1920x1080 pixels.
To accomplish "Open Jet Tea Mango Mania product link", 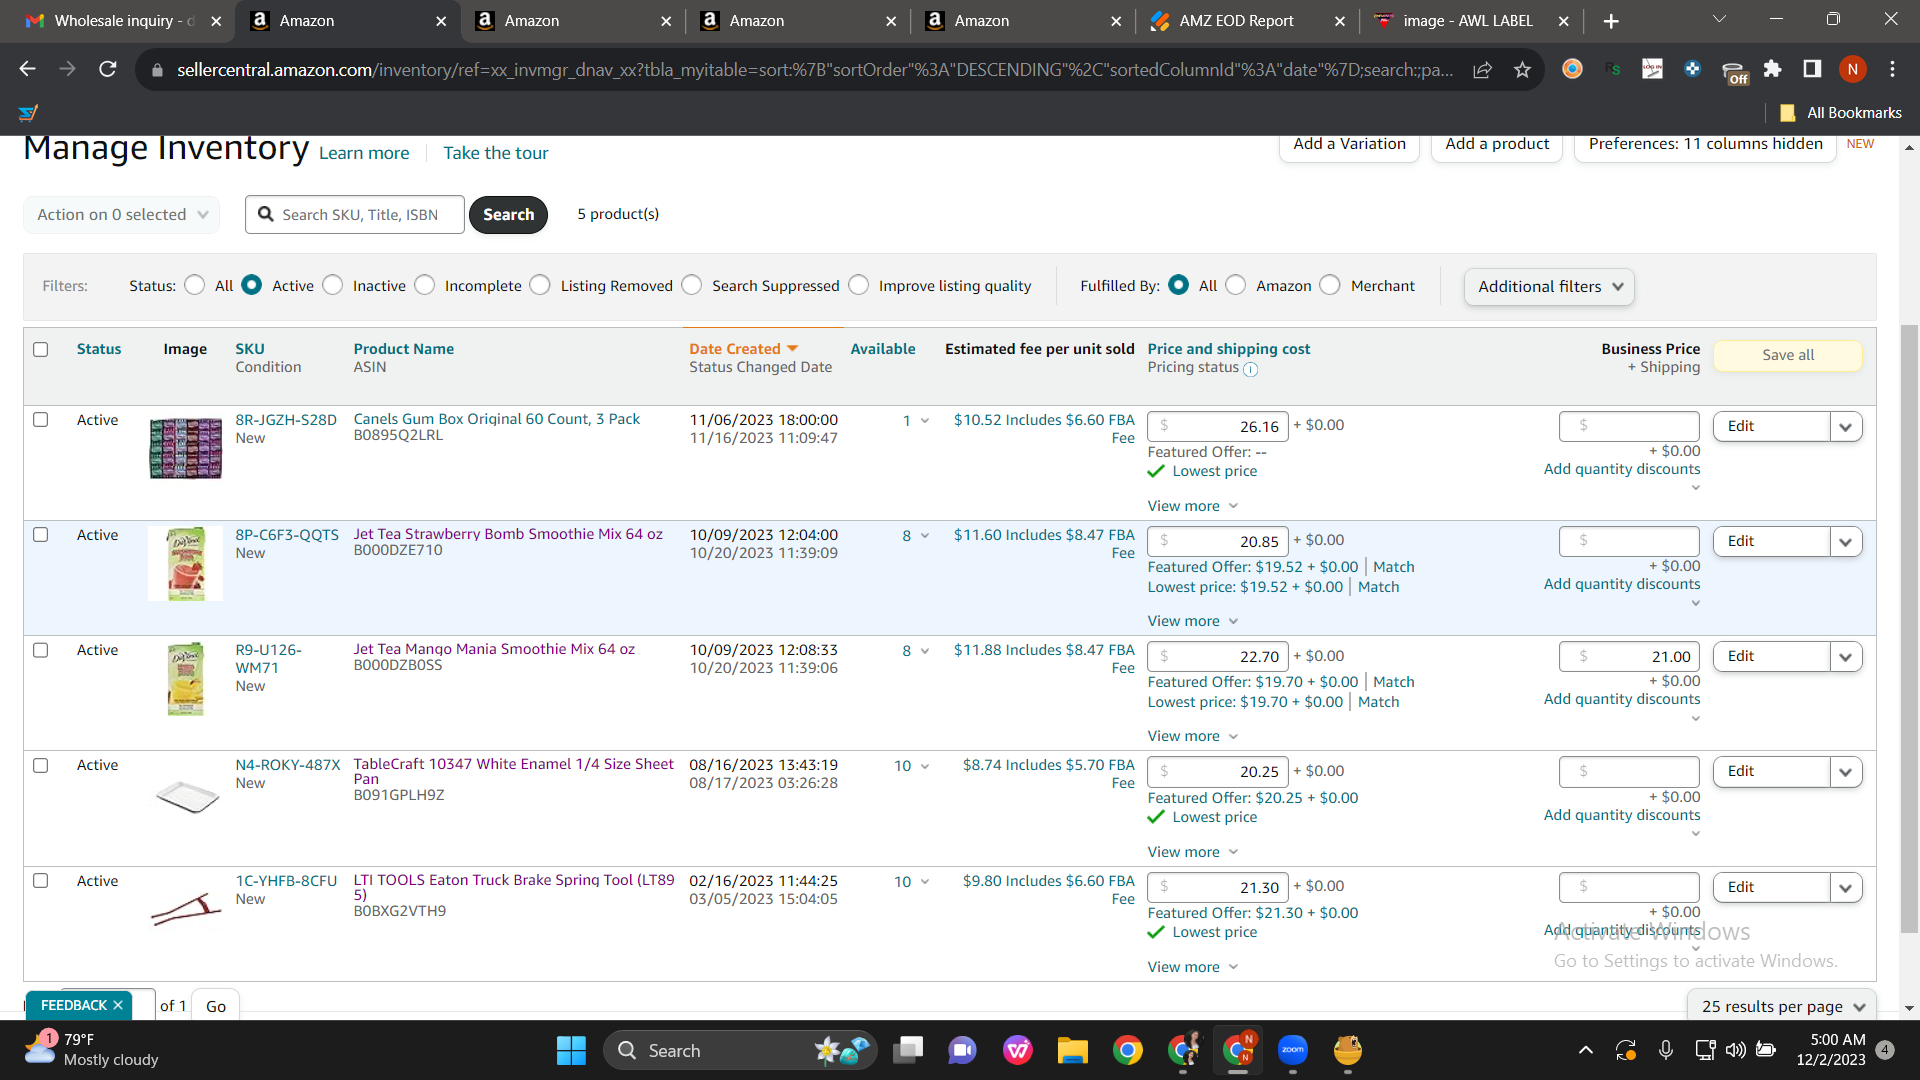I will 494,649.
